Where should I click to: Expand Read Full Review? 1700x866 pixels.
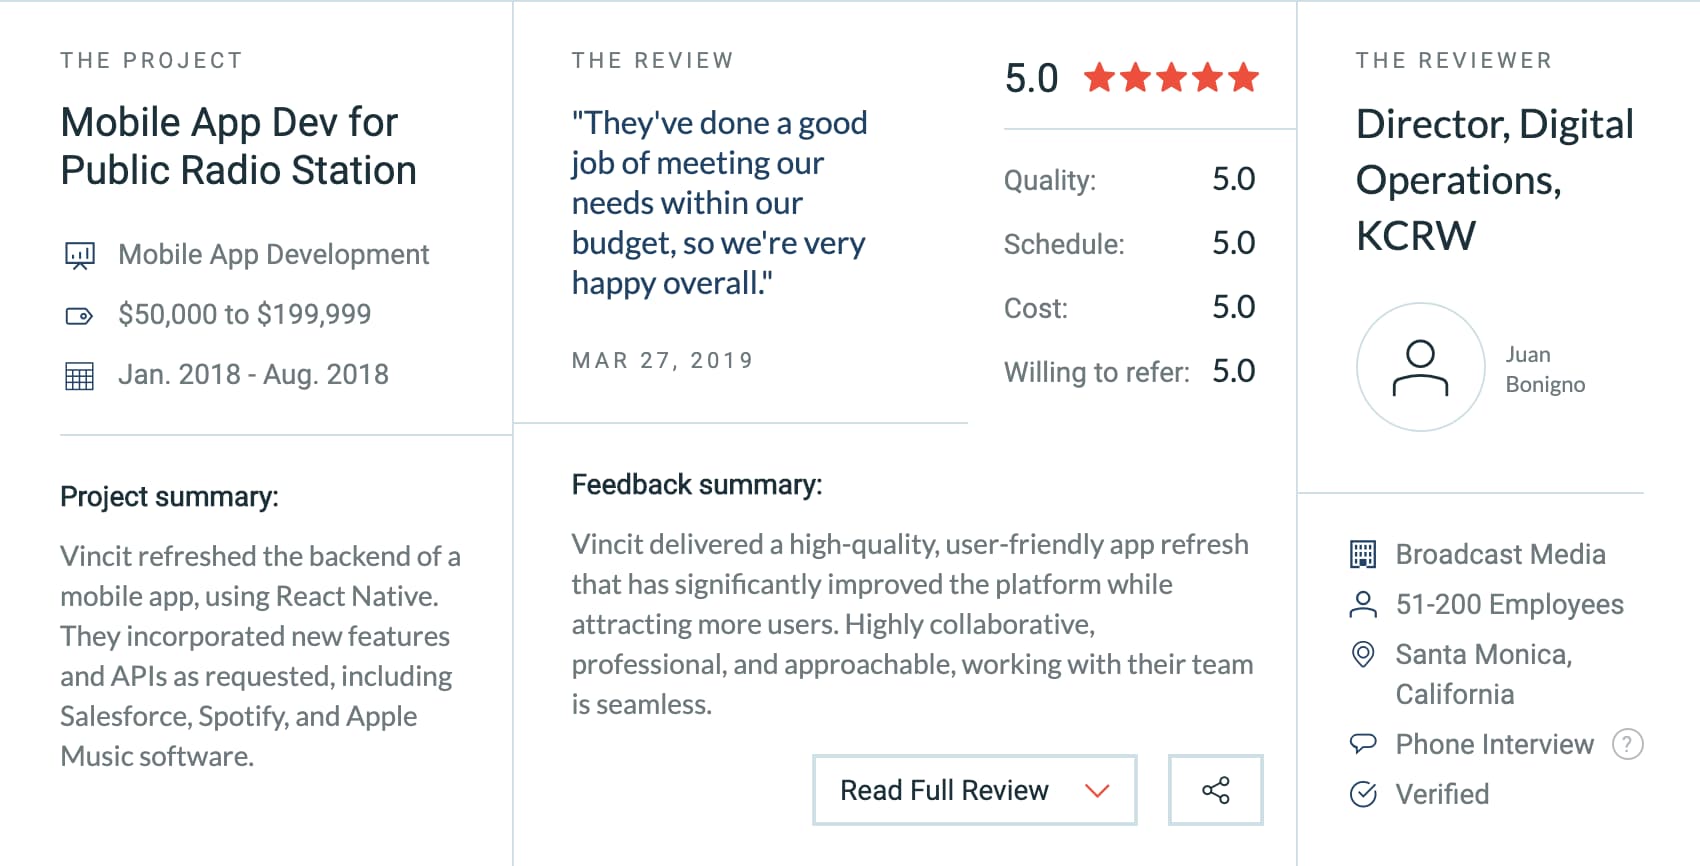[975, 790]
